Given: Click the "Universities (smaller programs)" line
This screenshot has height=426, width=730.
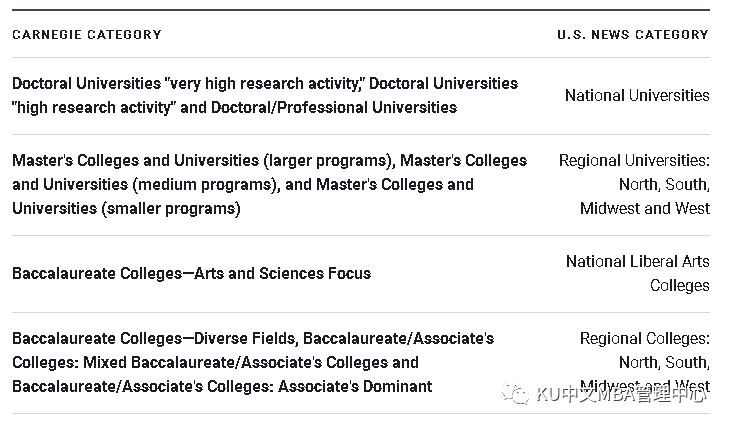Looking at the screenshot, I should pos(126,208).
